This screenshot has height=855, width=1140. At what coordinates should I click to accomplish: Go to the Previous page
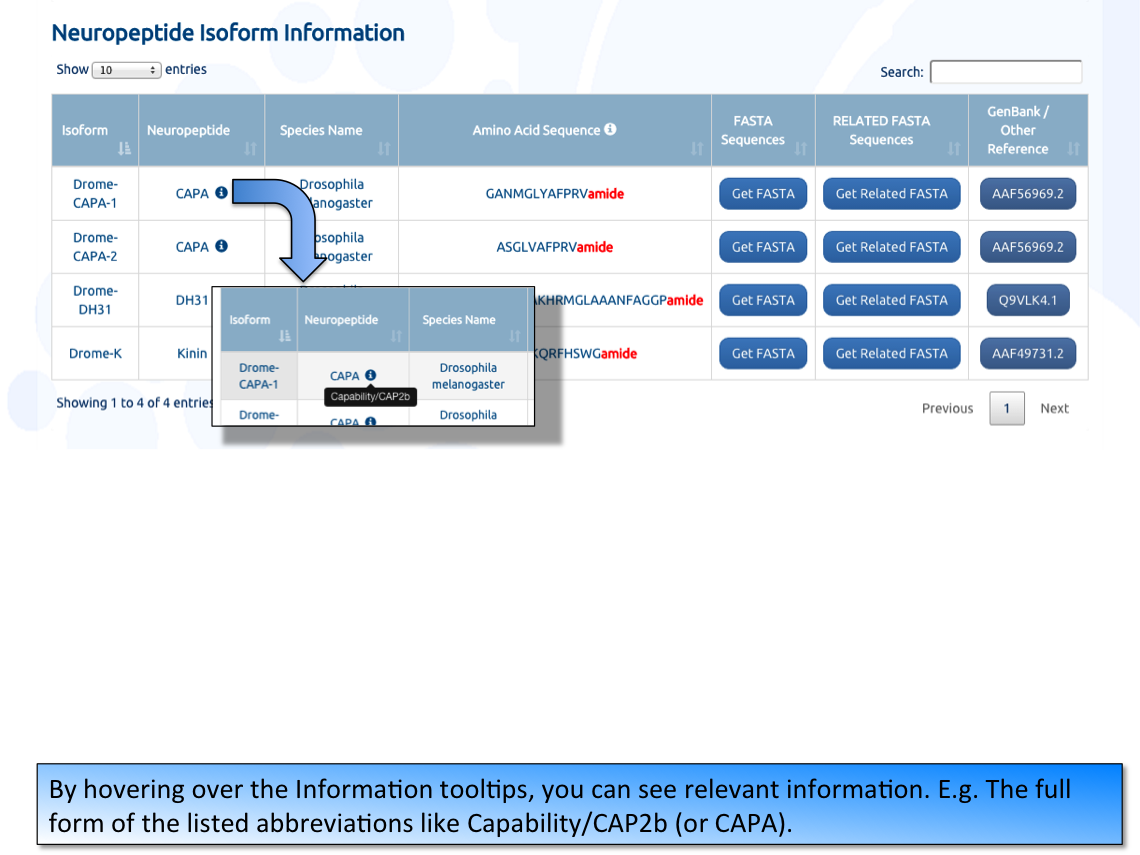pyautogui.click(x=947, y=409)
